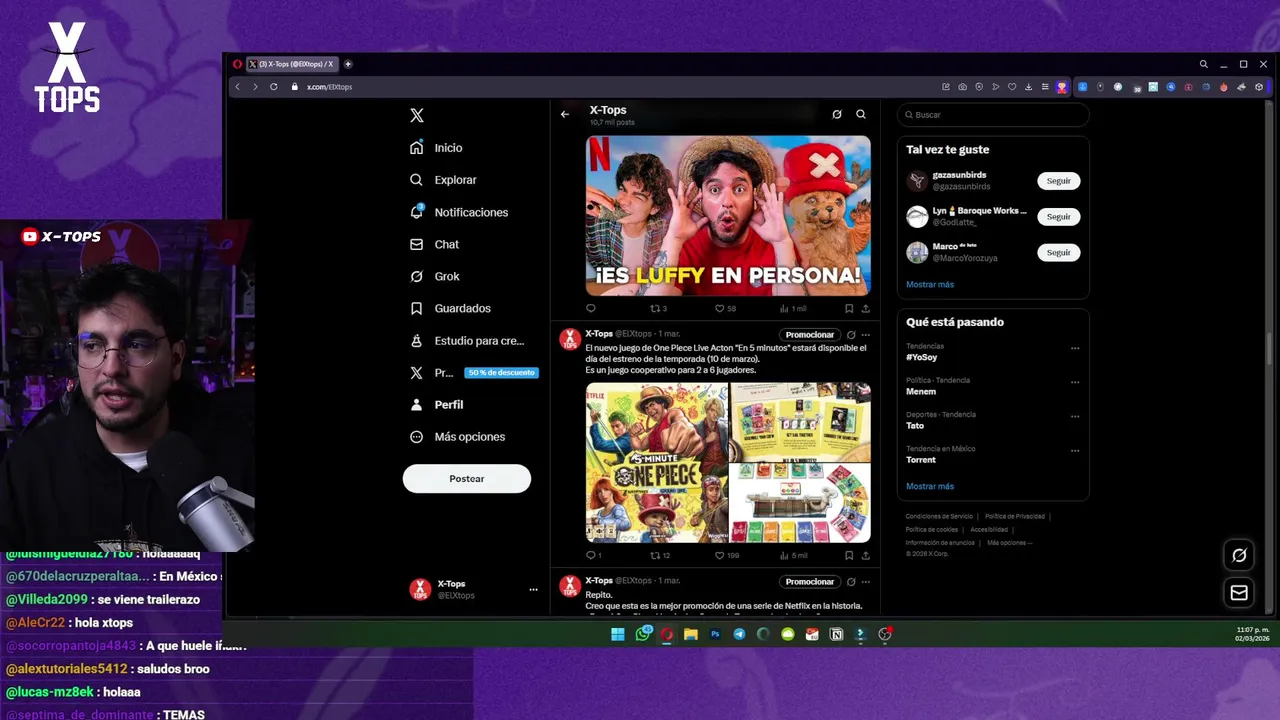The height and width of the screenshot is (720, 1280).
Task: Open the ¡ES LUFFY EN PERSONA! image
Action: [728, 215]
